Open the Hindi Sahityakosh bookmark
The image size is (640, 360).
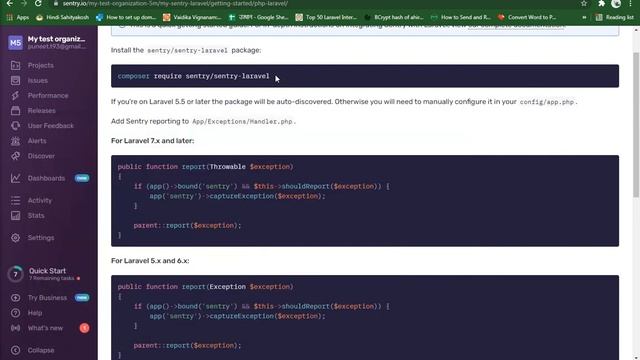pos(62,17)
